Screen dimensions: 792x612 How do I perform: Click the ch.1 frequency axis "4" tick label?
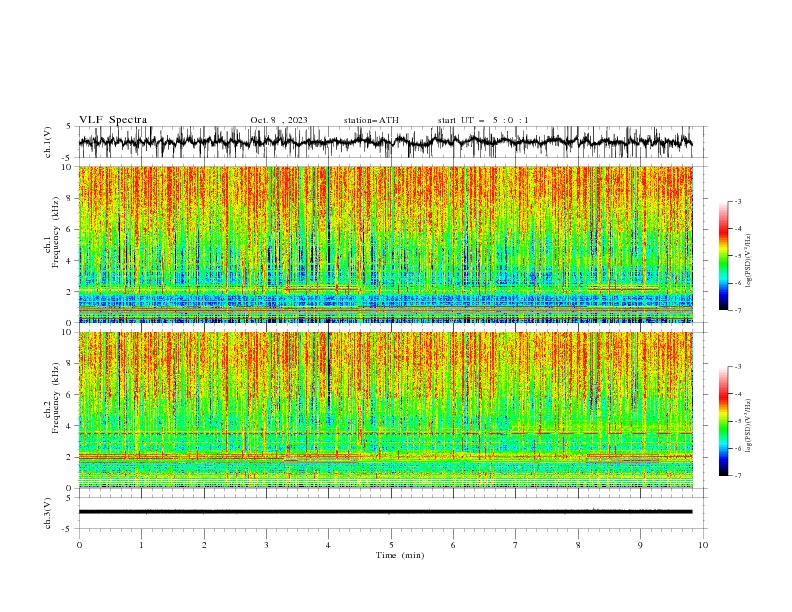coord(70,261)
